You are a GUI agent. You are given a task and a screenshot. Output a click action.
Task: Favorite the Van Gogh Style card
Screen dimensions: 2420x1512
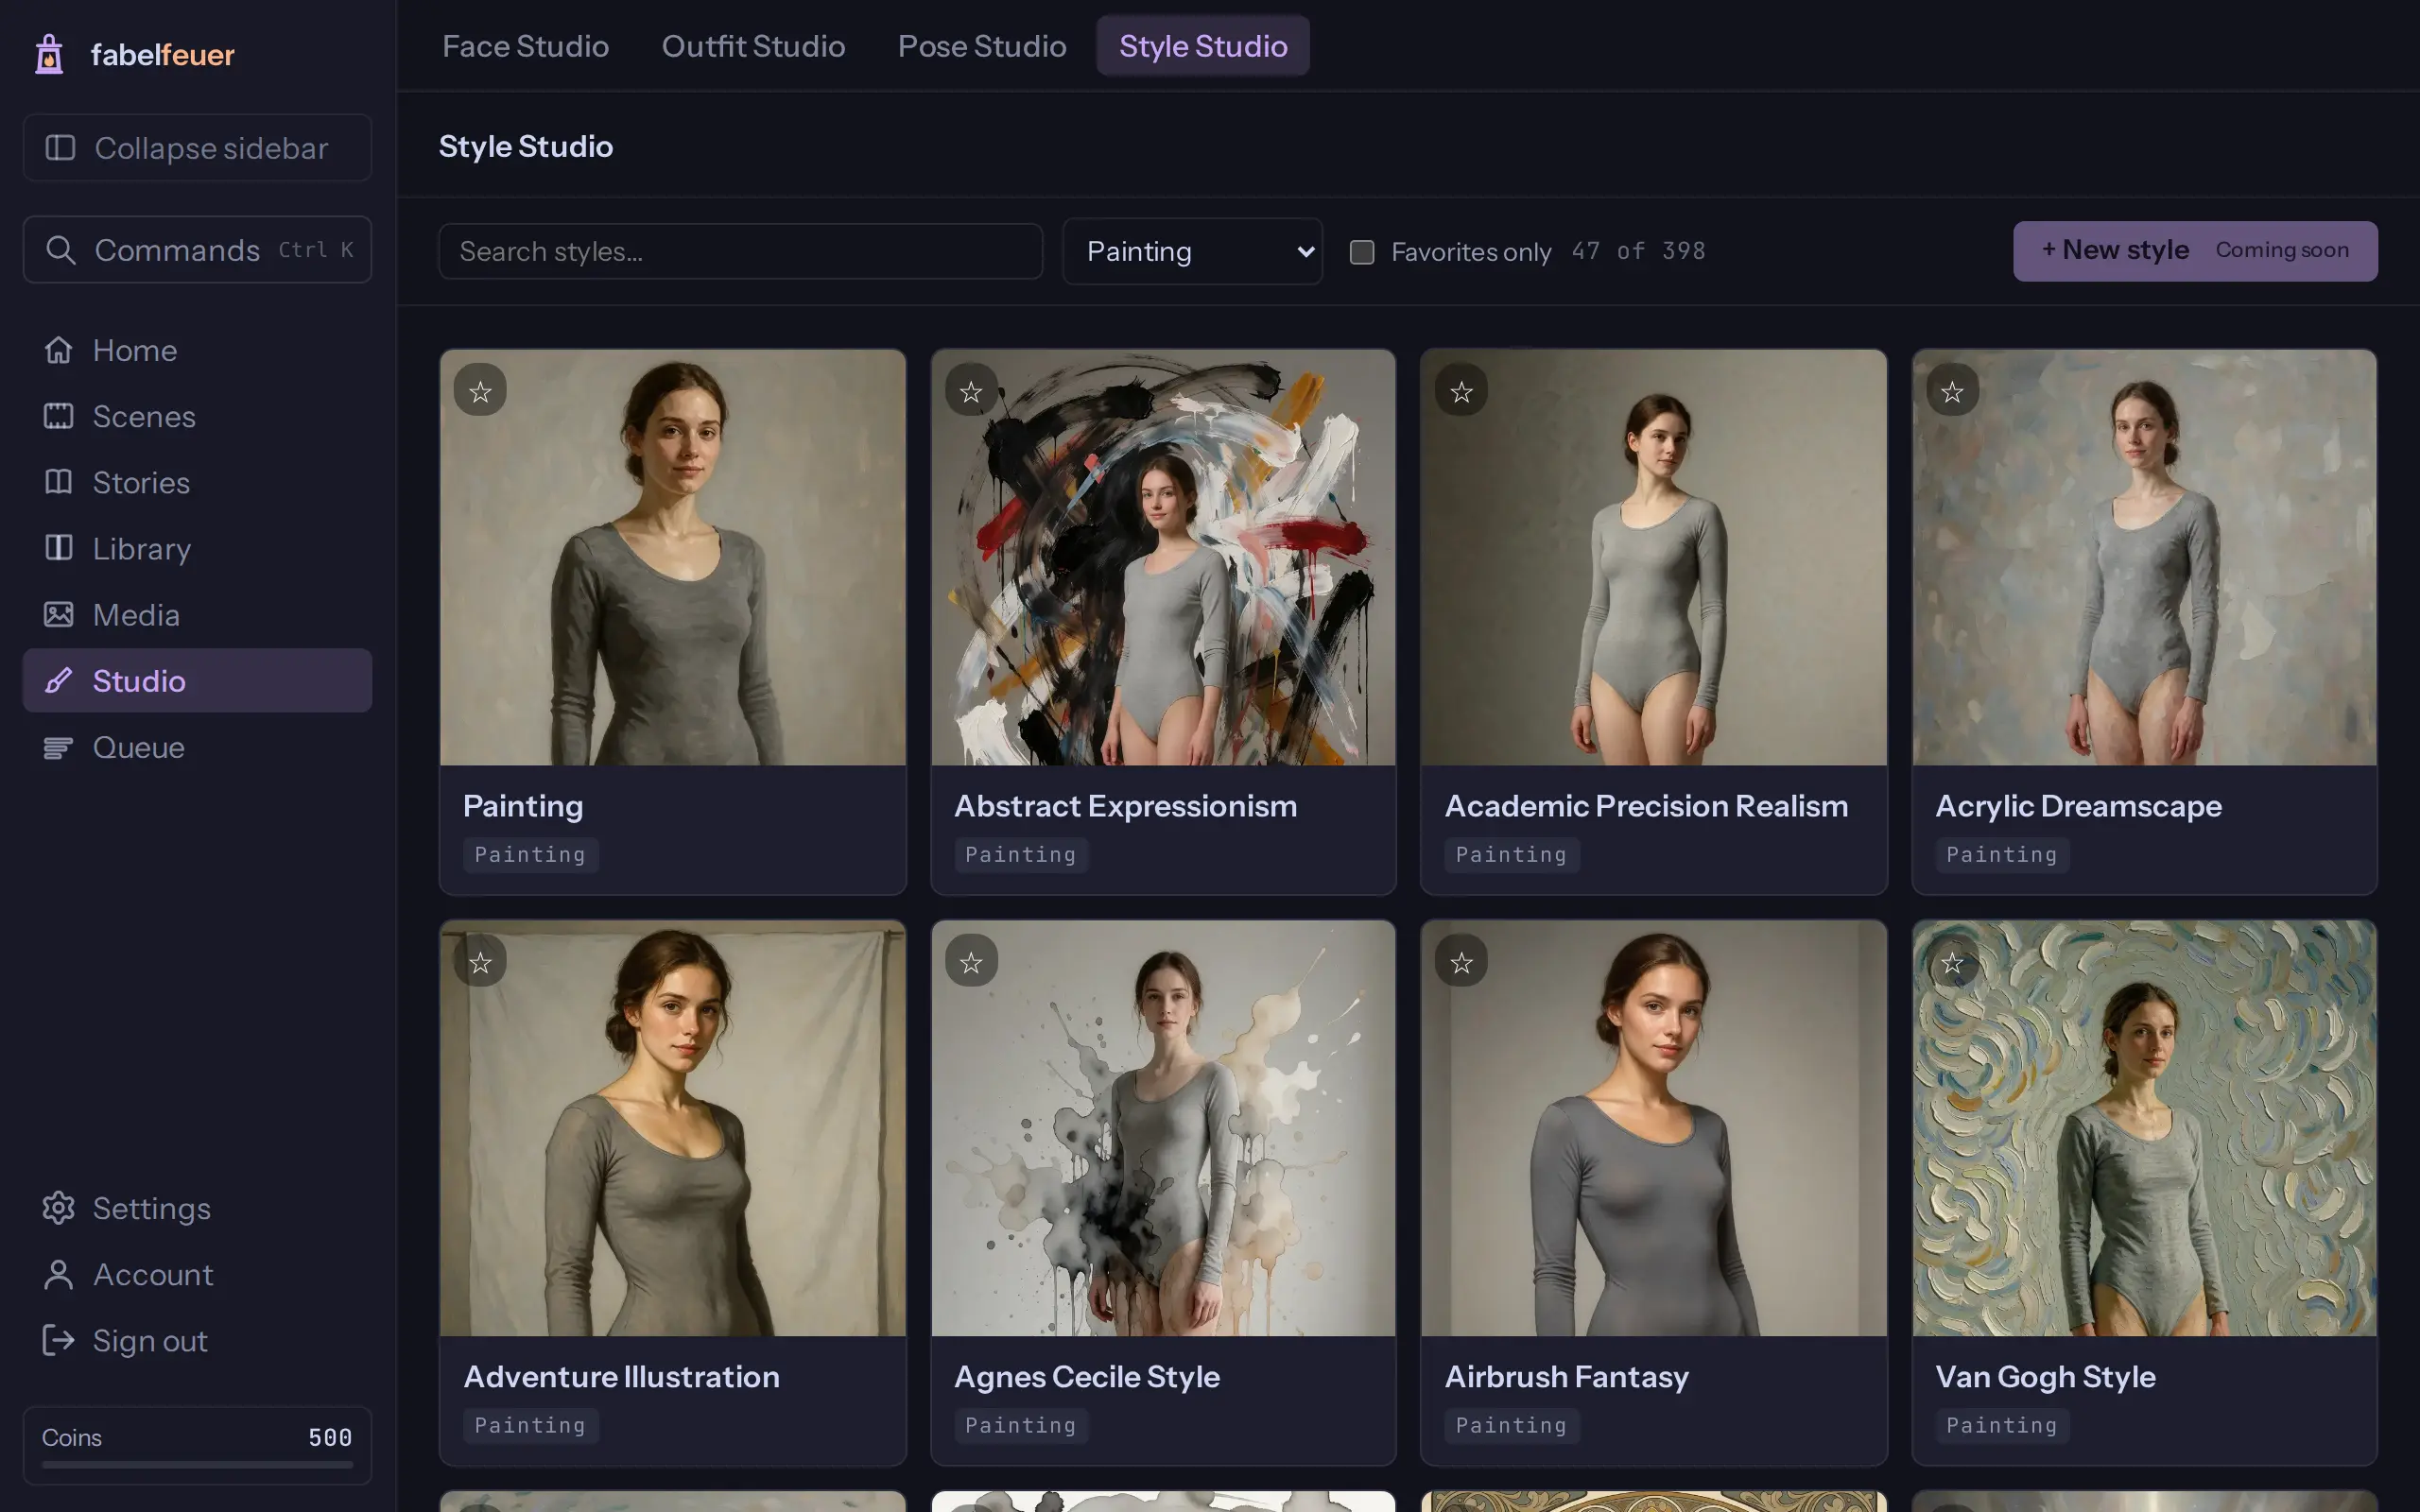point(1952,962)
